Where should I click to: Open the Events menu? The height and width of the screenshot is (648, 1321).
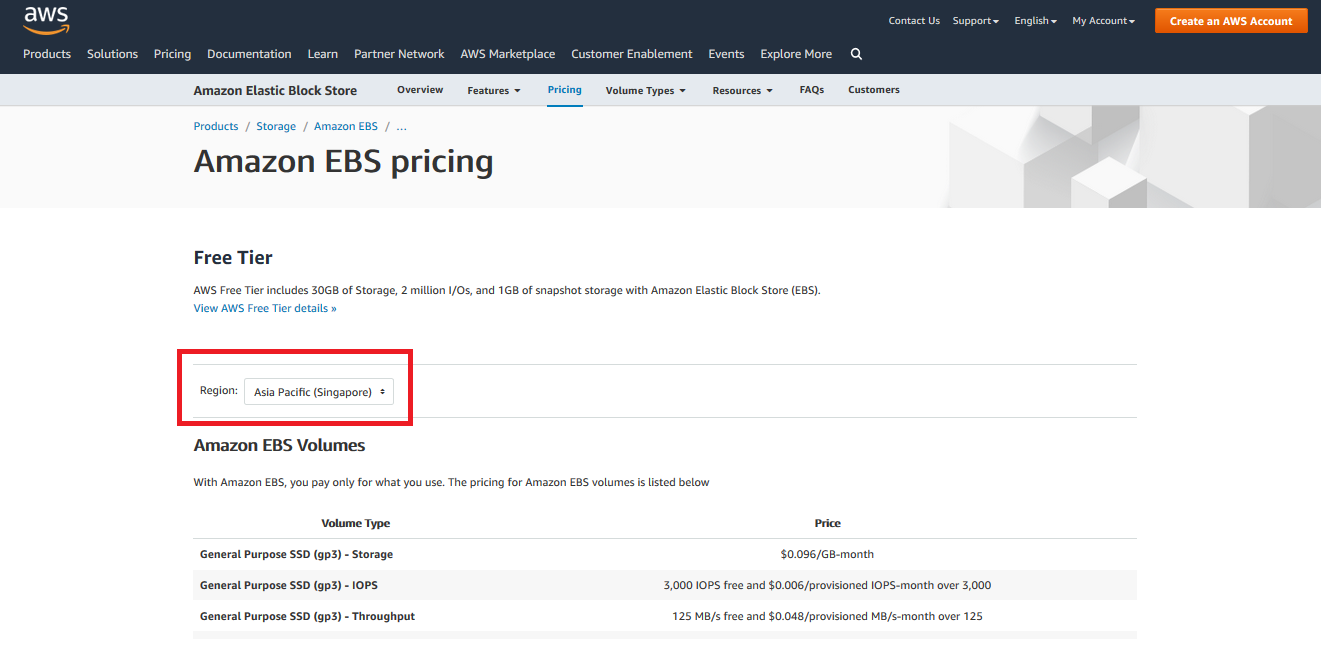click(726, 54)
